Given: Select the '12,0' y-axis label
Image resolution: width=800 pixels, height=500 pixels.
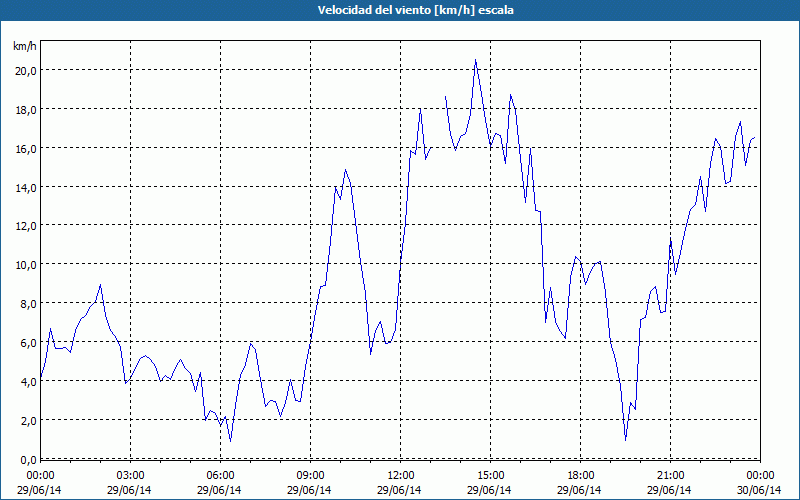Looking at the screenshot, I should [x=25, y=226].
